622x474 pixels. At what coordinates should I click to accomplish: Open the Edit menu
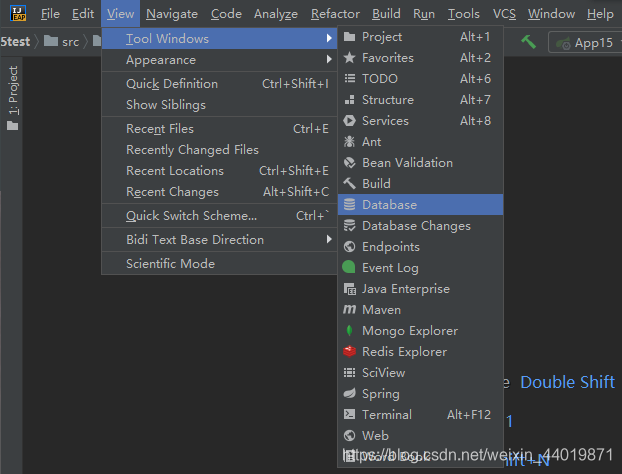[83, 14]
